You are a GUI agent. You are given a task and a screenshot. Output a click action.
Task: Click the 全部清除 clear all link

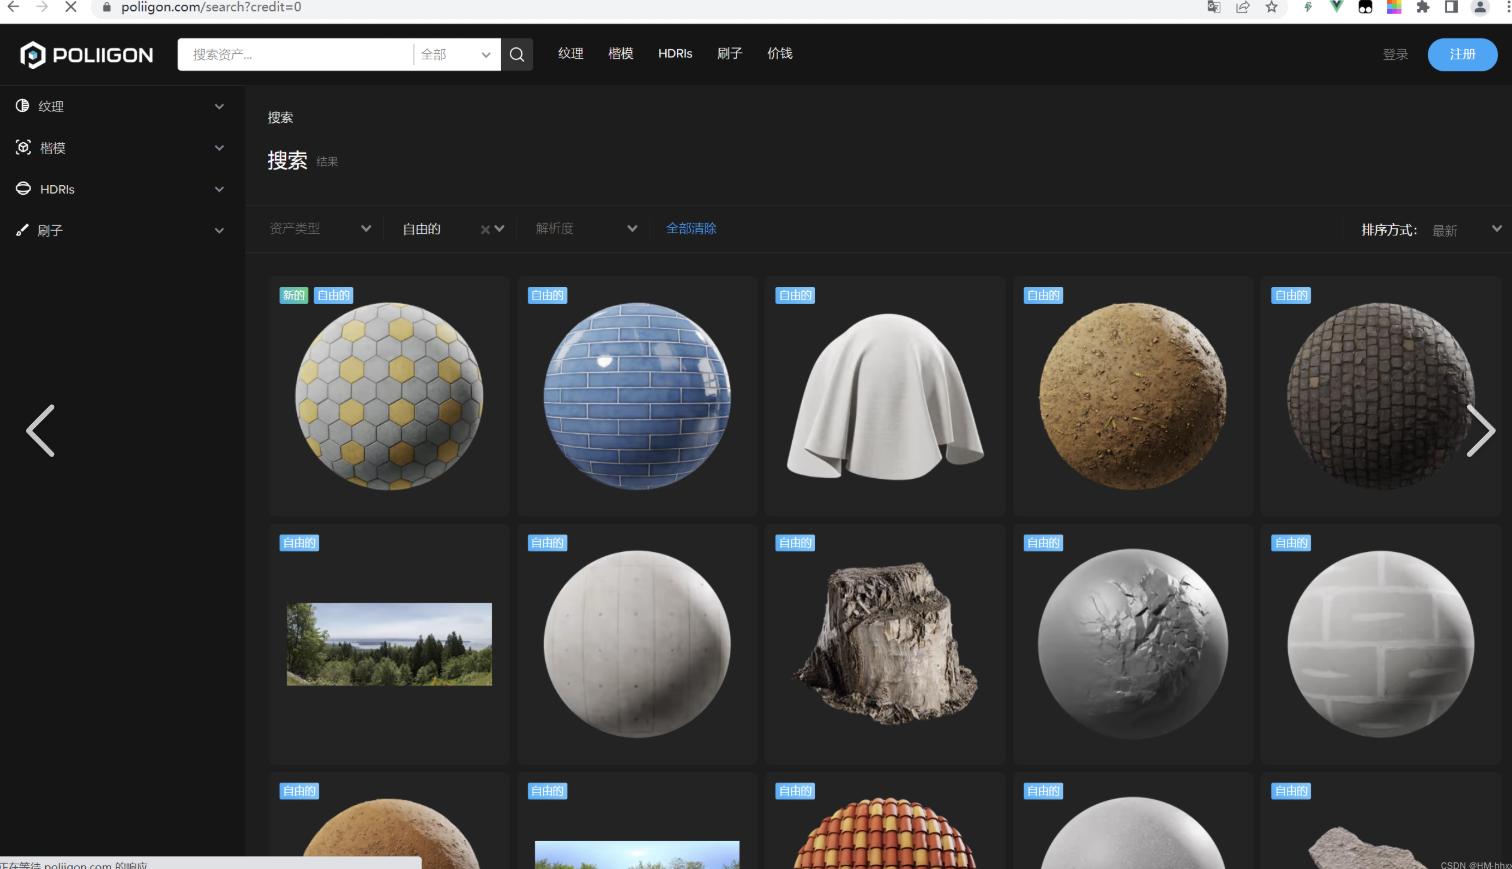pos(691,229)
